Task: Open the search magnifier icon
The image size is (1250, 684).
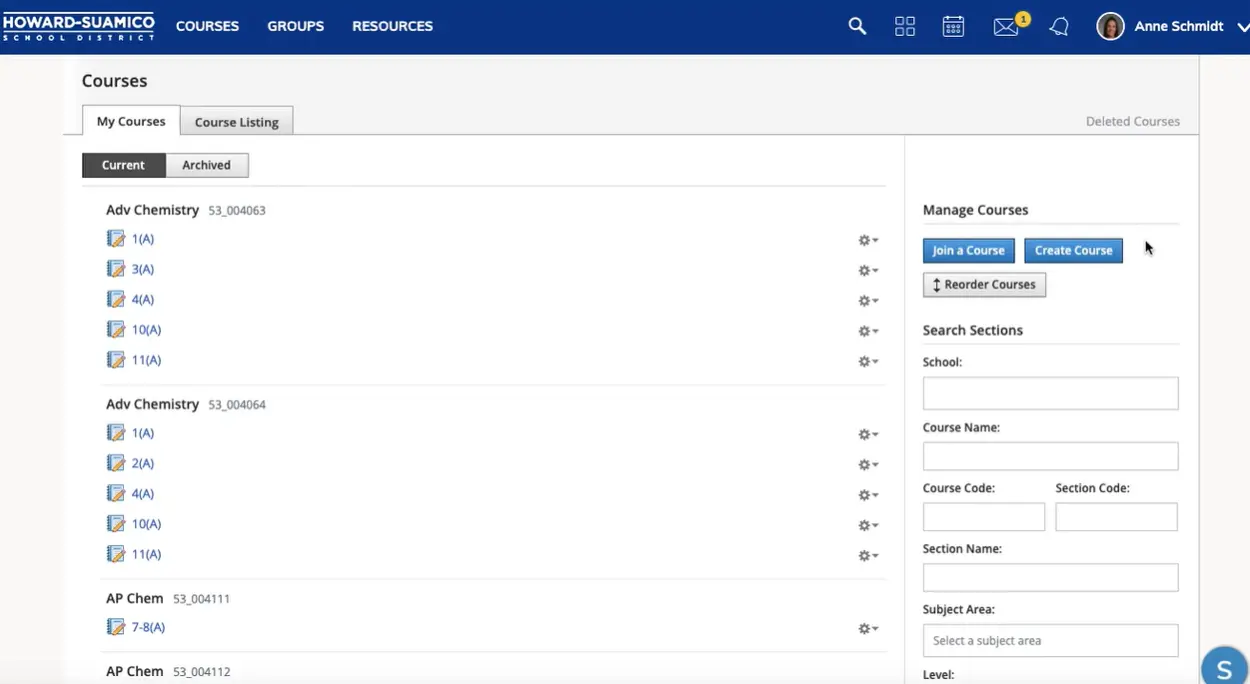Action: (x=857, y=27)
